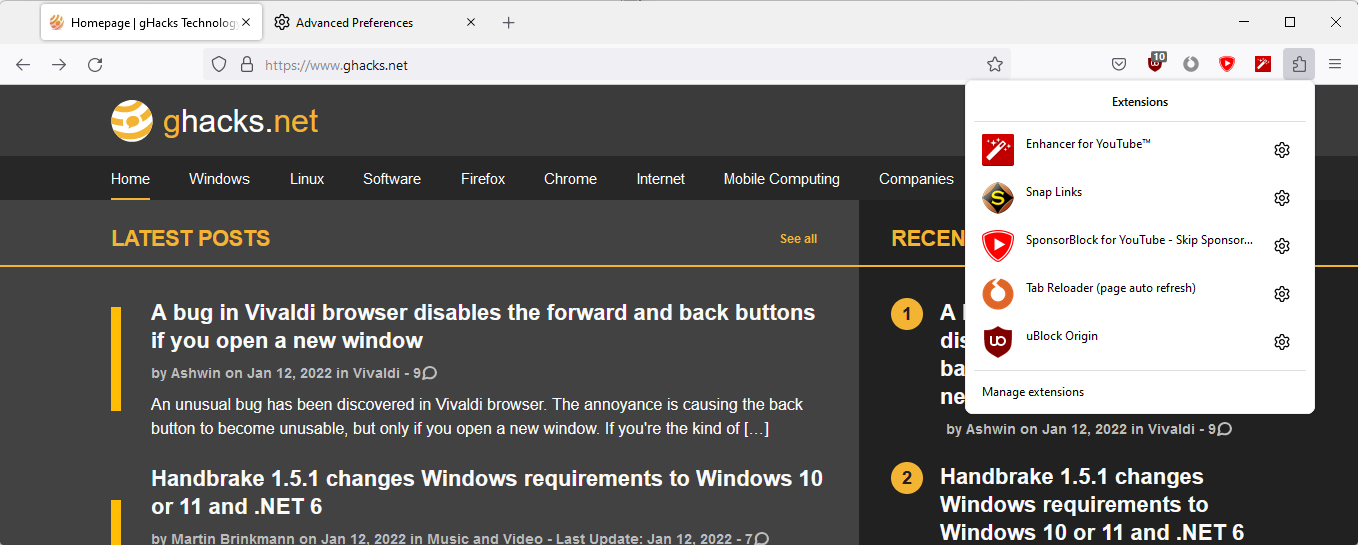Click Manage extensions in the panel

1033,392
